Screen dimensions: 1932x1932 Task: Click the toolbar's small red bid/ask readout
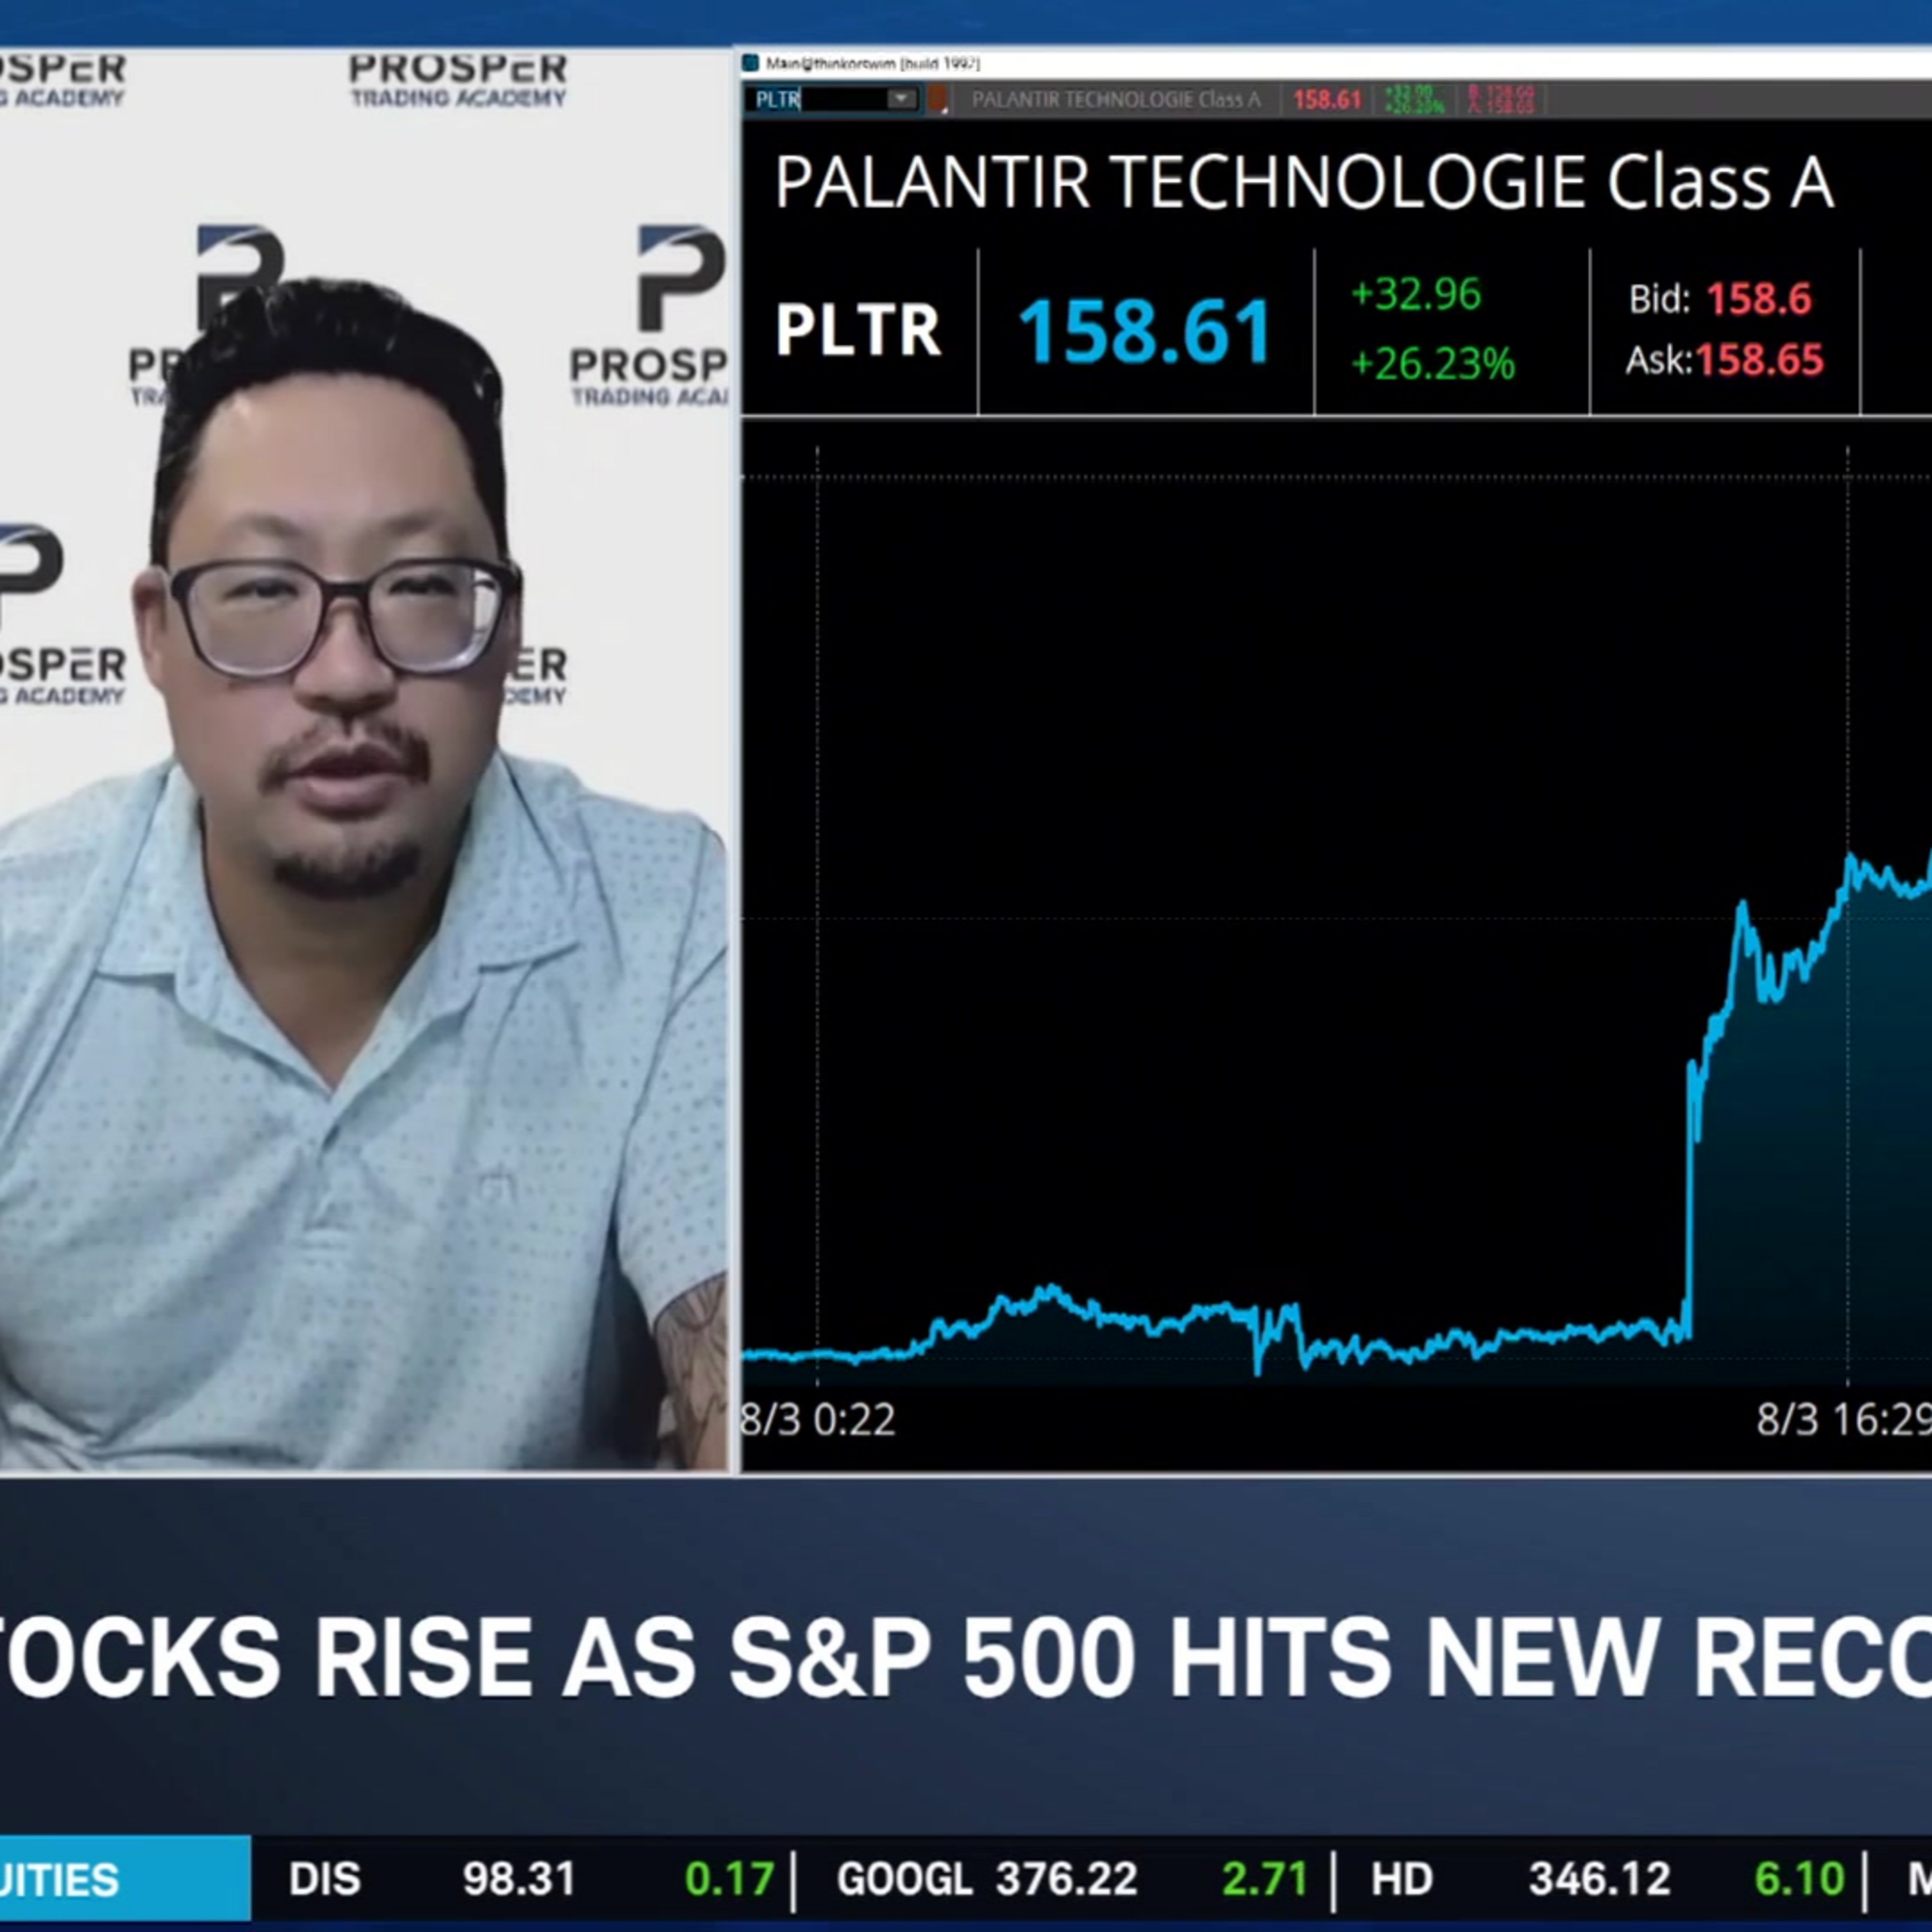[1500, 99]
